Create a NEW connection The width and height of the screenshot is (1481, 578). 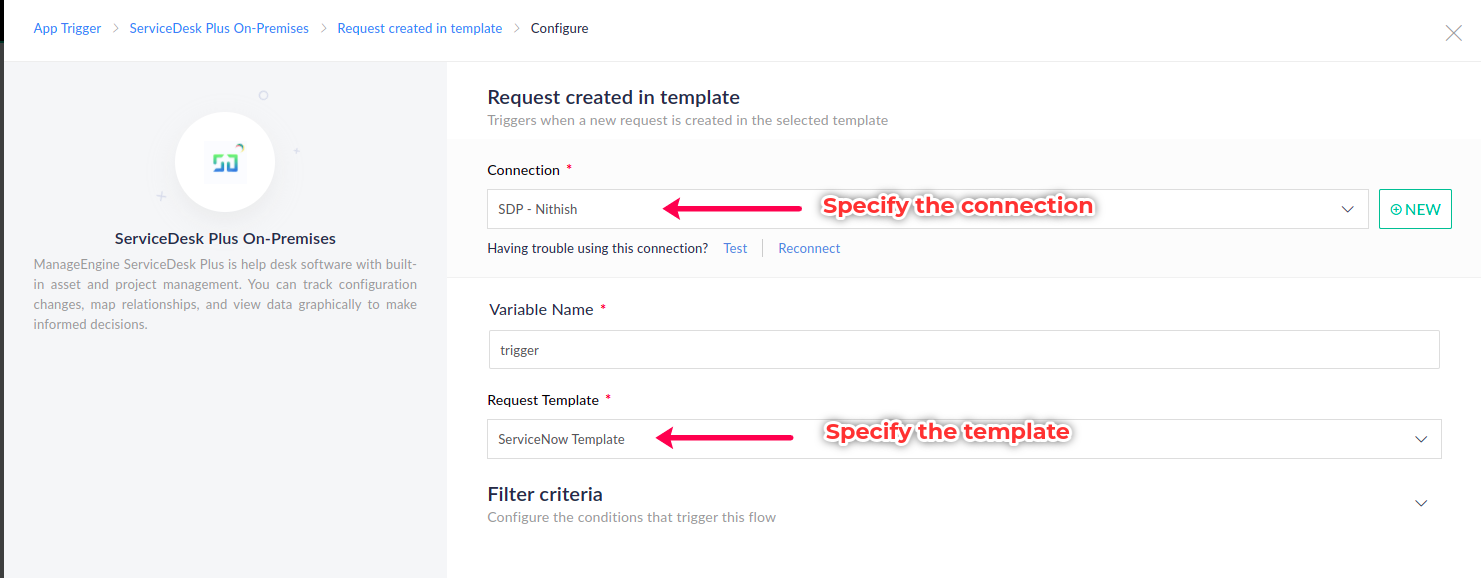pyautogui.click(x=1415, y=209)
